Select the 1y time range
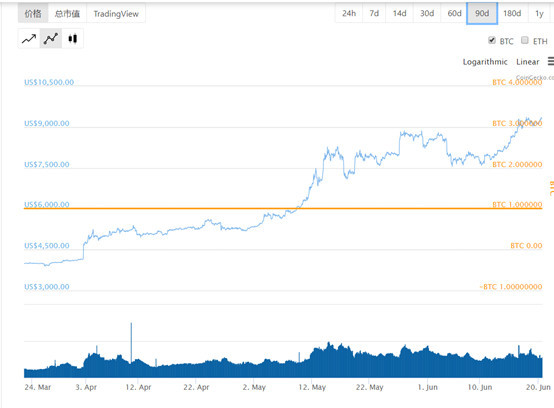554x408 pixels. [x=539, y=13]
